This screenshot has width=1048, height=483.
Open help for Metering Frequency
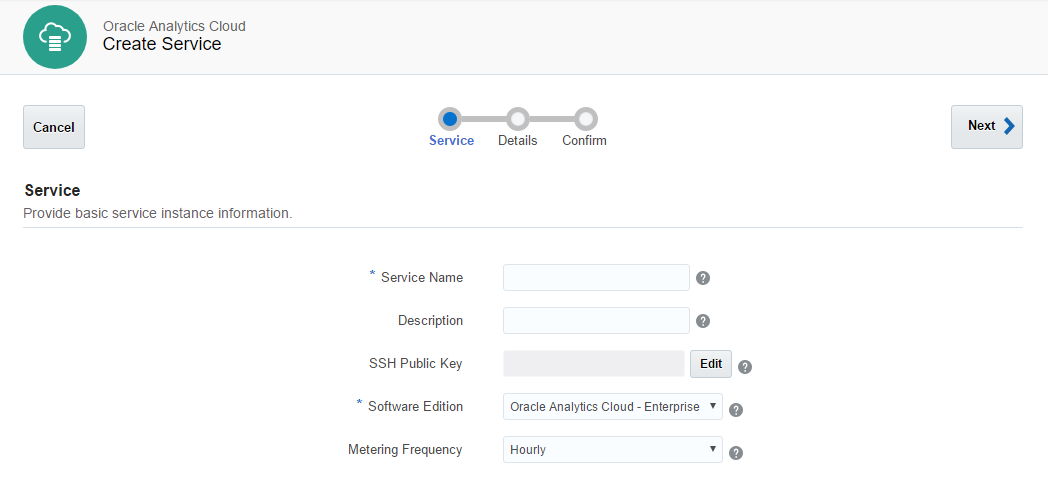tap(736, 453)
